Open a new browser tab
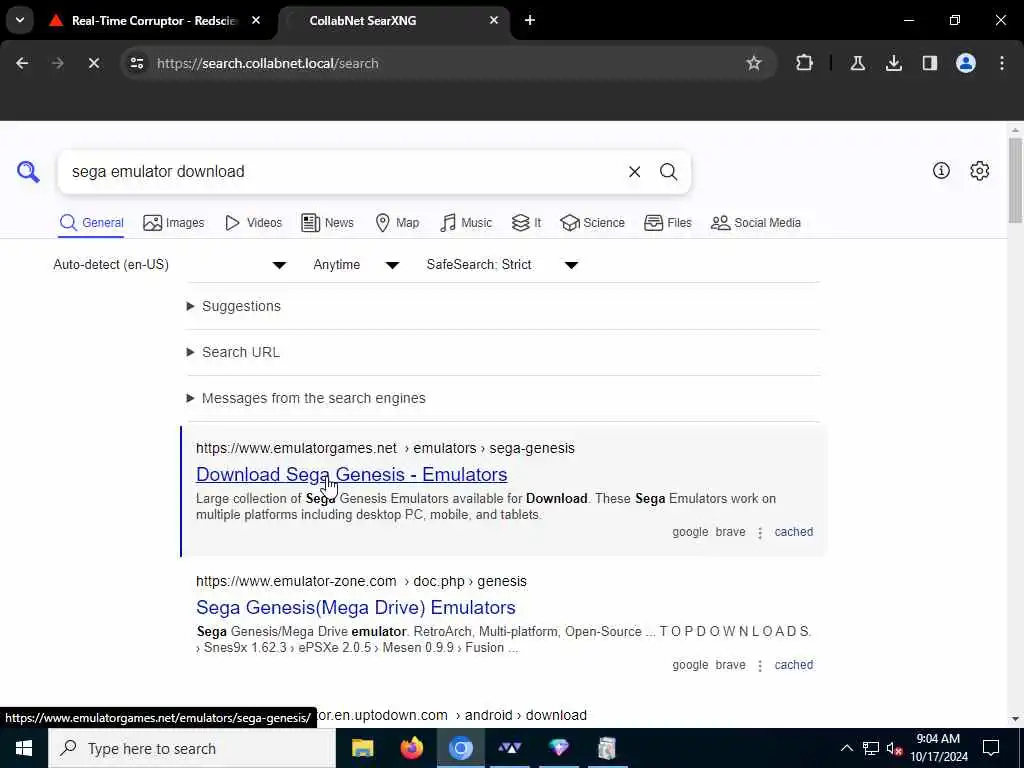 (x=530, y=21)
